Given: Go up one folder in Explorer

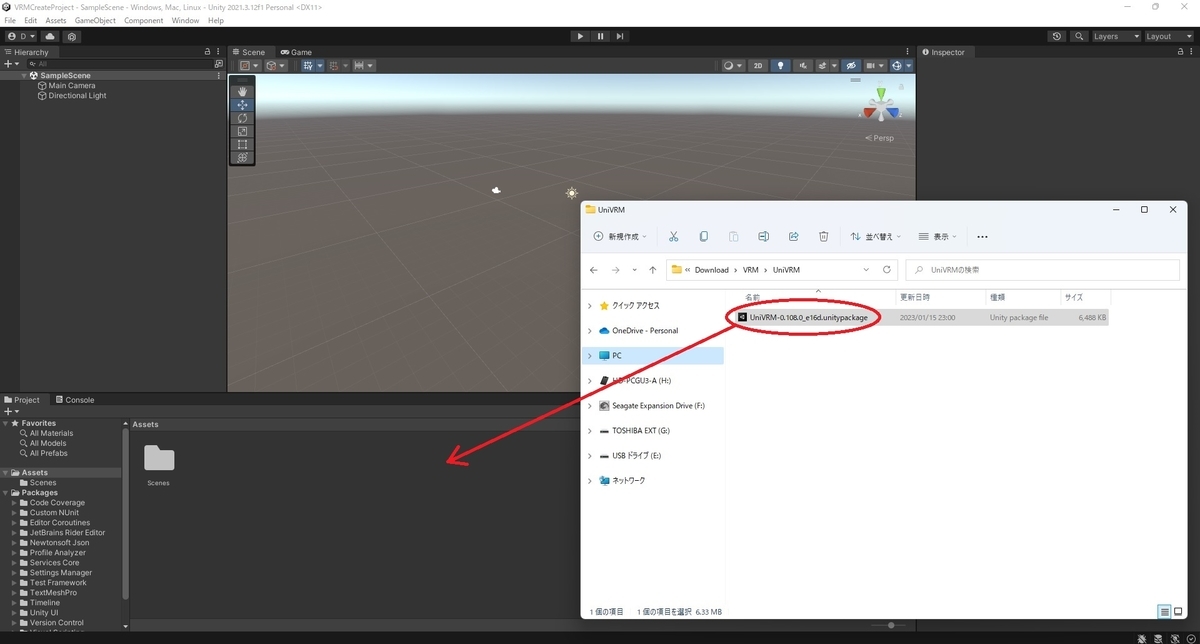Looking at the screenshot, I should [652, 270].
